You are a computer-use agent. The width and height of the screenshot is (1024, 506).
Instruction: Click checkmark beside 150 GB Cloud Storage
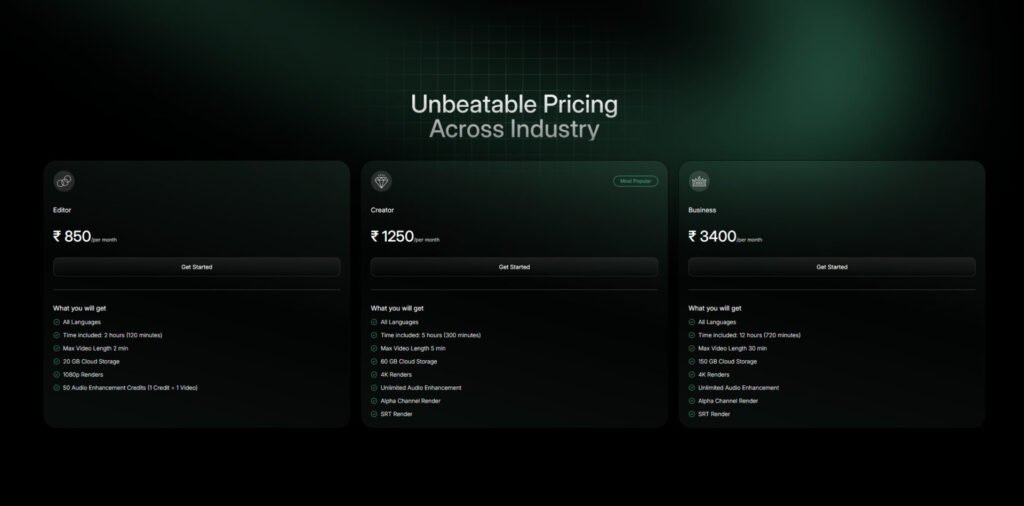point(692,362)
